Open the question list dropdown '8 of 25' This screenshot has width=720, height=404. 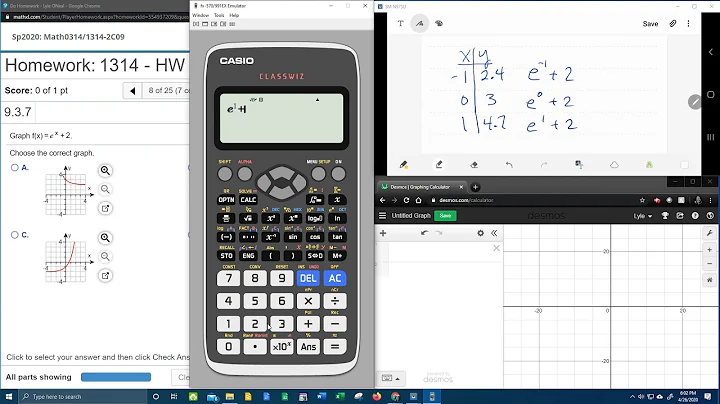pyautogui.click(x=166, y=90)
